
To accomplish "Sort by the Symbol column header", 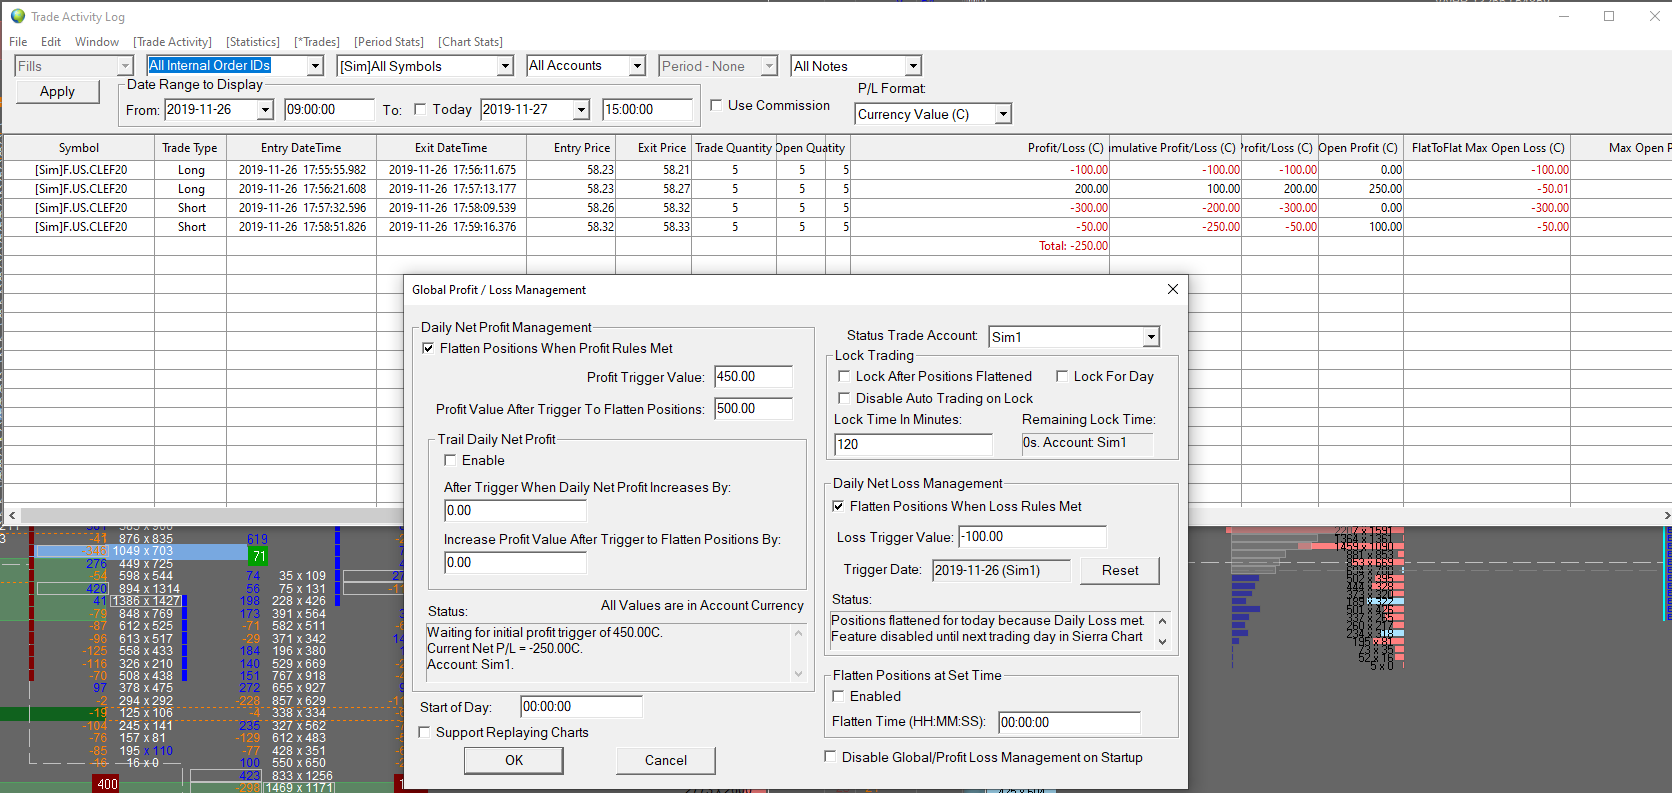I will point(79,148).
